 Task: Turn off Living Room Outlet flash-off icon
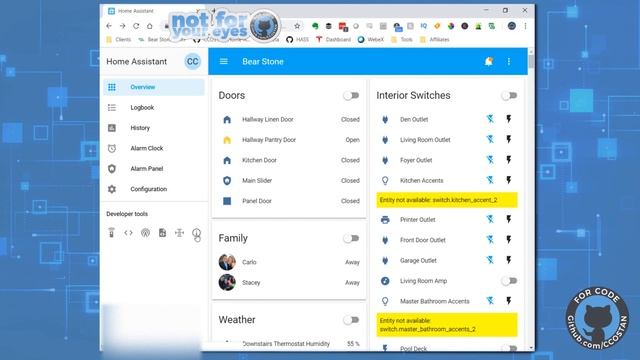[x=490, y=139]
